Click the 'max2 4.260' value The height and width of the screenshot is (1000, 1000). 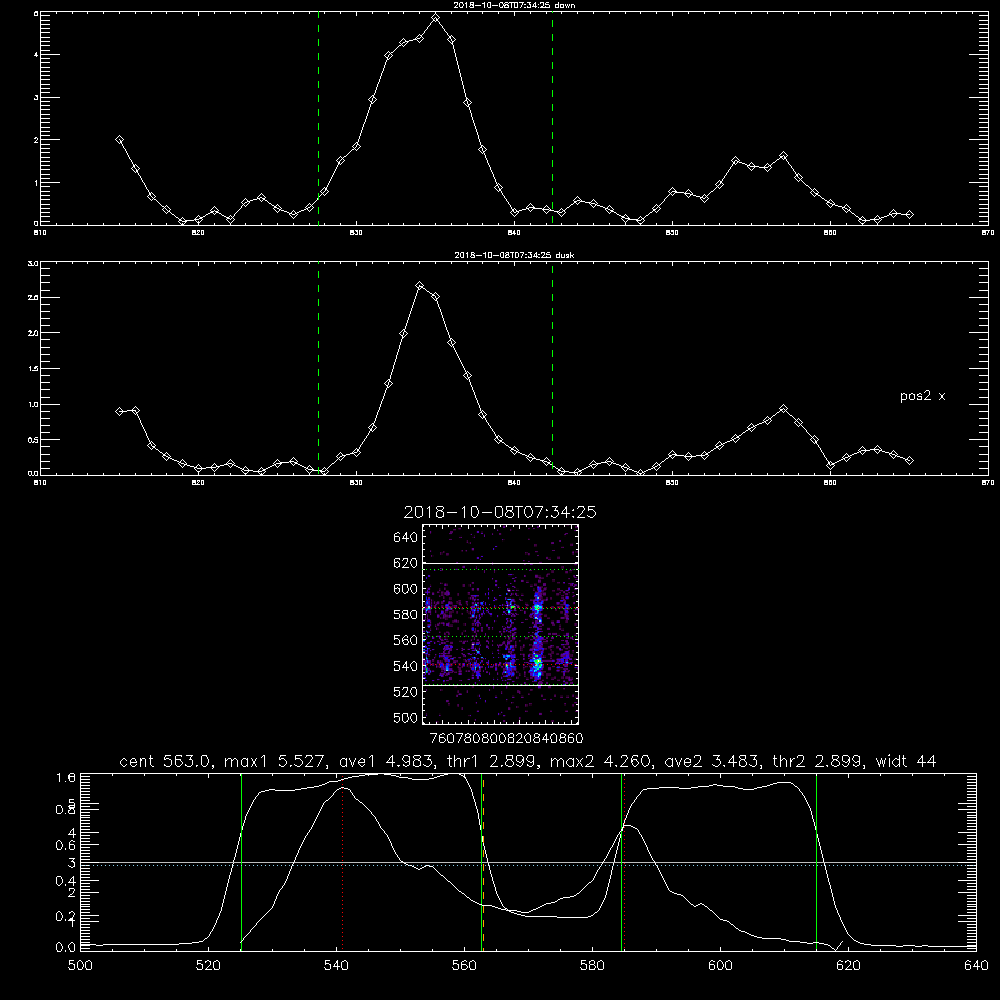[601, 761]
